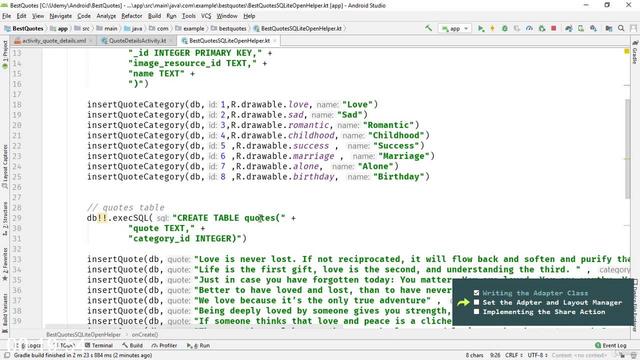Image resolution: width=640 pixels, height=360 pixels.
Task: Open the UTF-8 encoding selector
Action: click(537, 355)
